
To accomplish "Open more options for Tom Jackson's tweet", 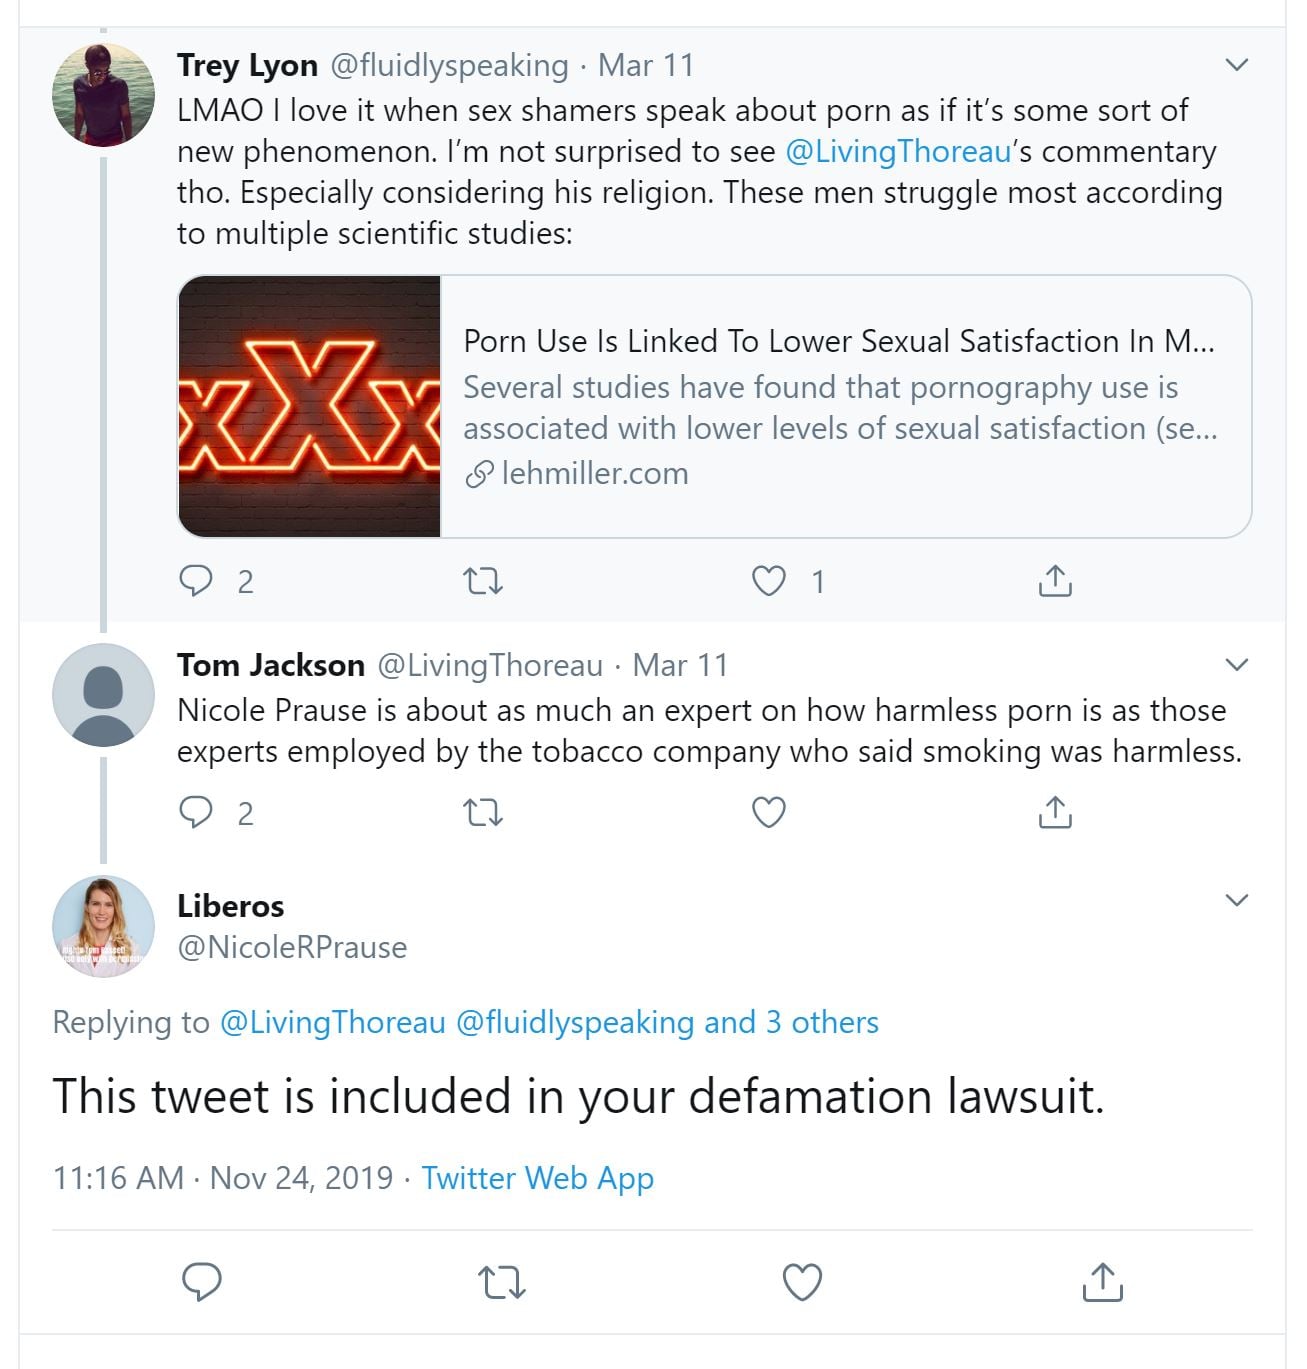I will (x=1237, y=665).
